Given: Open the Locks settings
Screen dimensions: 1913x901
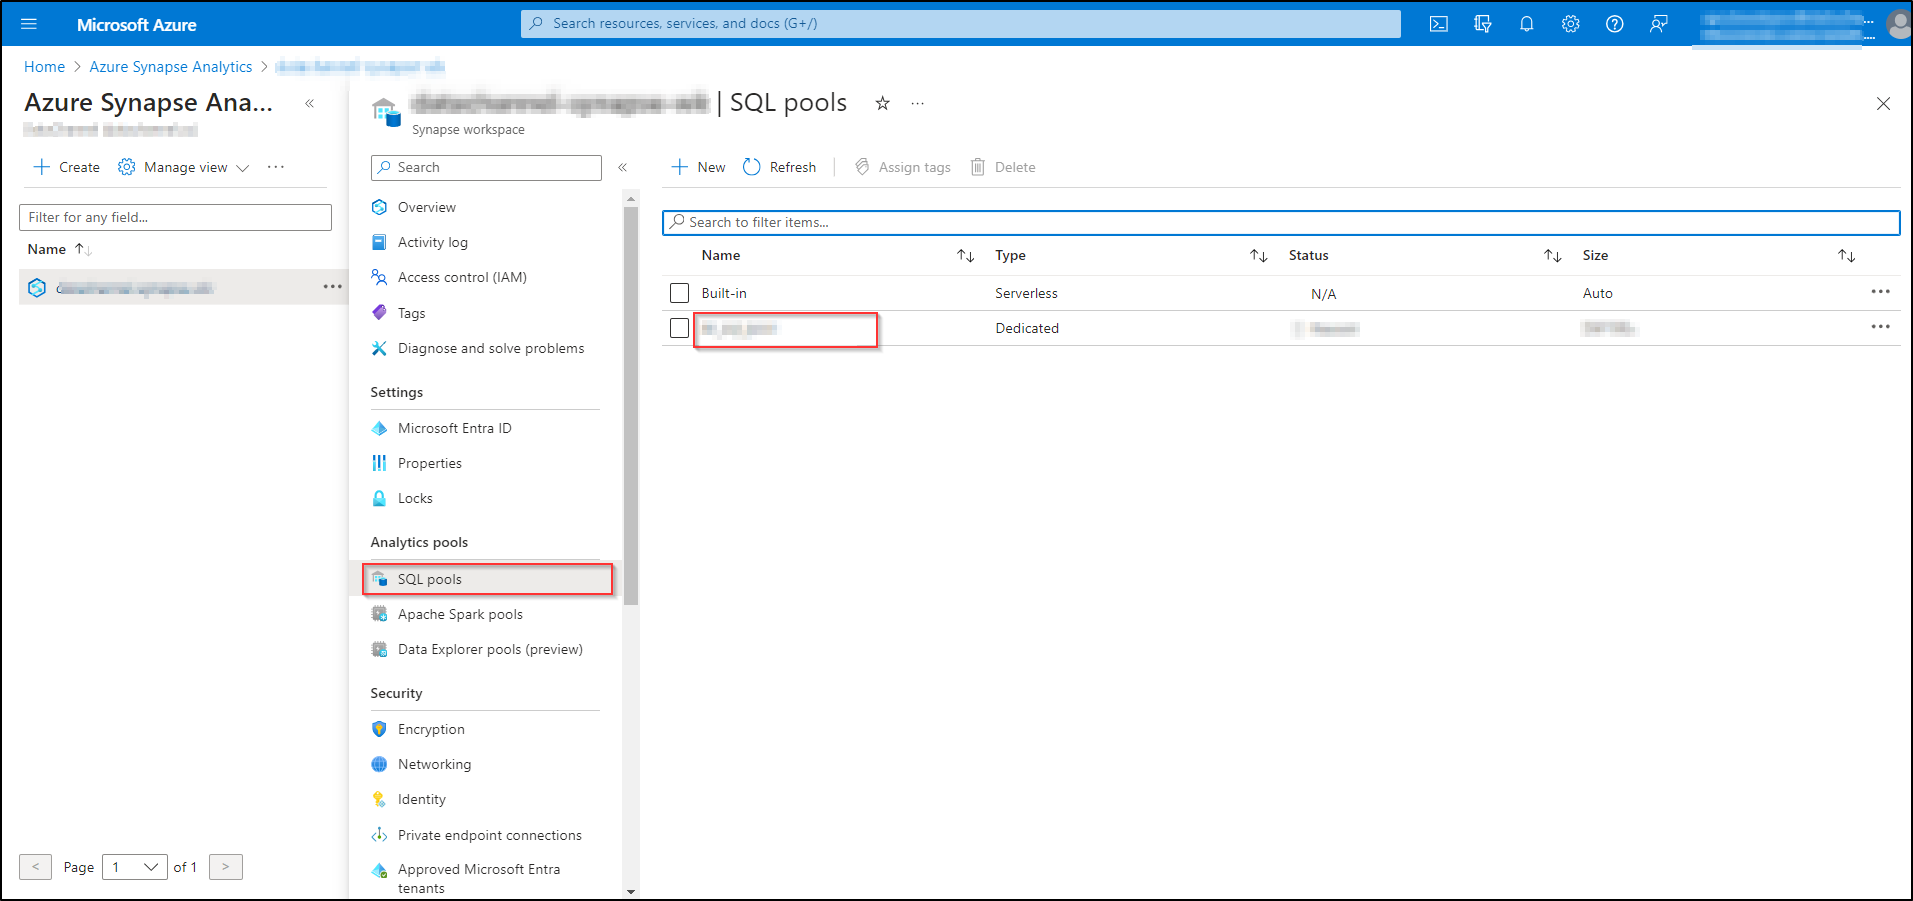Looking at the screenshot, I should (415, 498).
